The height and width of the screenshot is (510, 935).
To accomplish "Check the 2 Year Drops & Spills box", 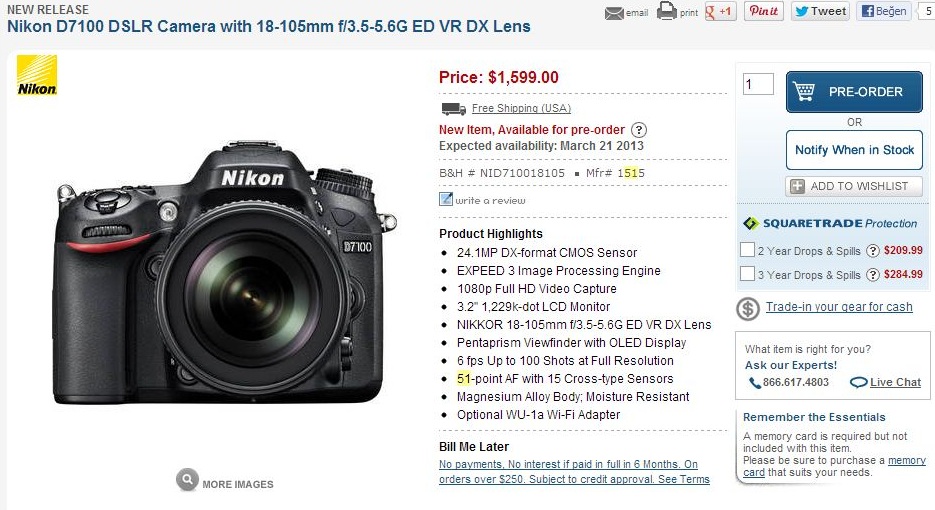I will pyautogui.click(x=747, y=249).
